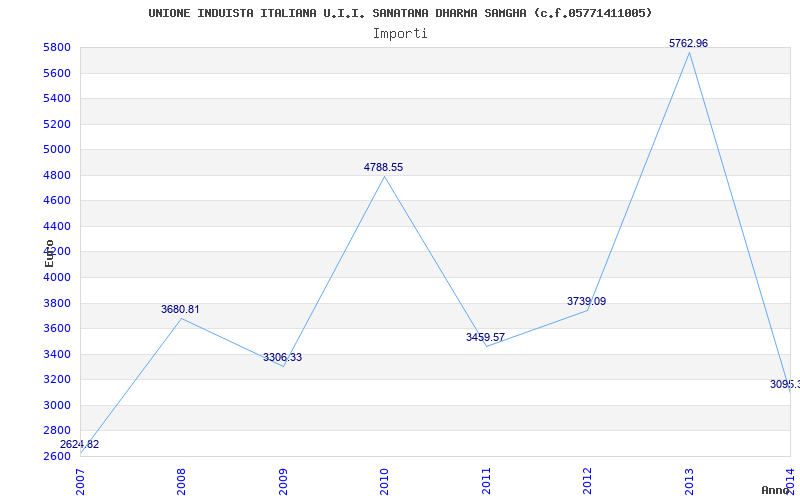Select the 5000 y-axis tick
This screenshot has width=800, height=500.
pyautogui.click(x=57, y=149)
